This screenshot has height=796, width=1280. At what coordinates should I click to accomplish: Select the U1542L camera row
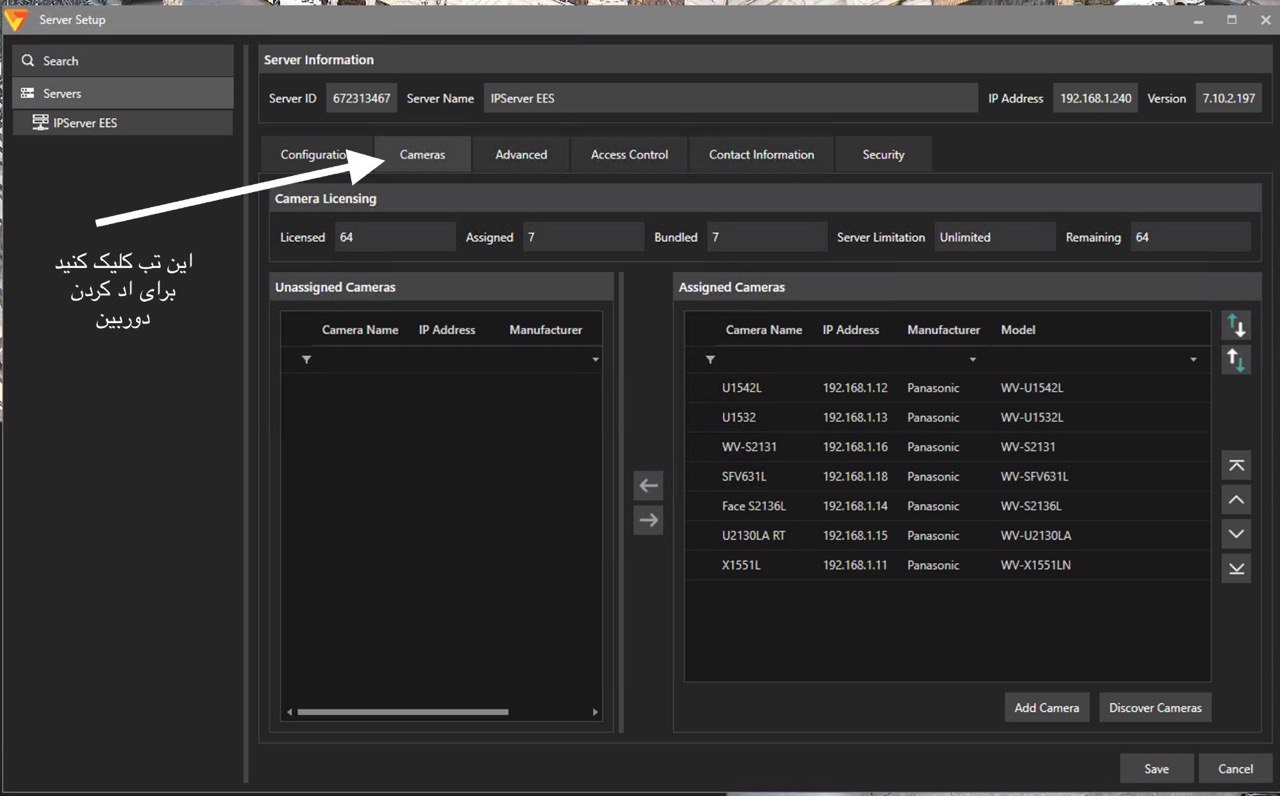(x=947, y=388)
